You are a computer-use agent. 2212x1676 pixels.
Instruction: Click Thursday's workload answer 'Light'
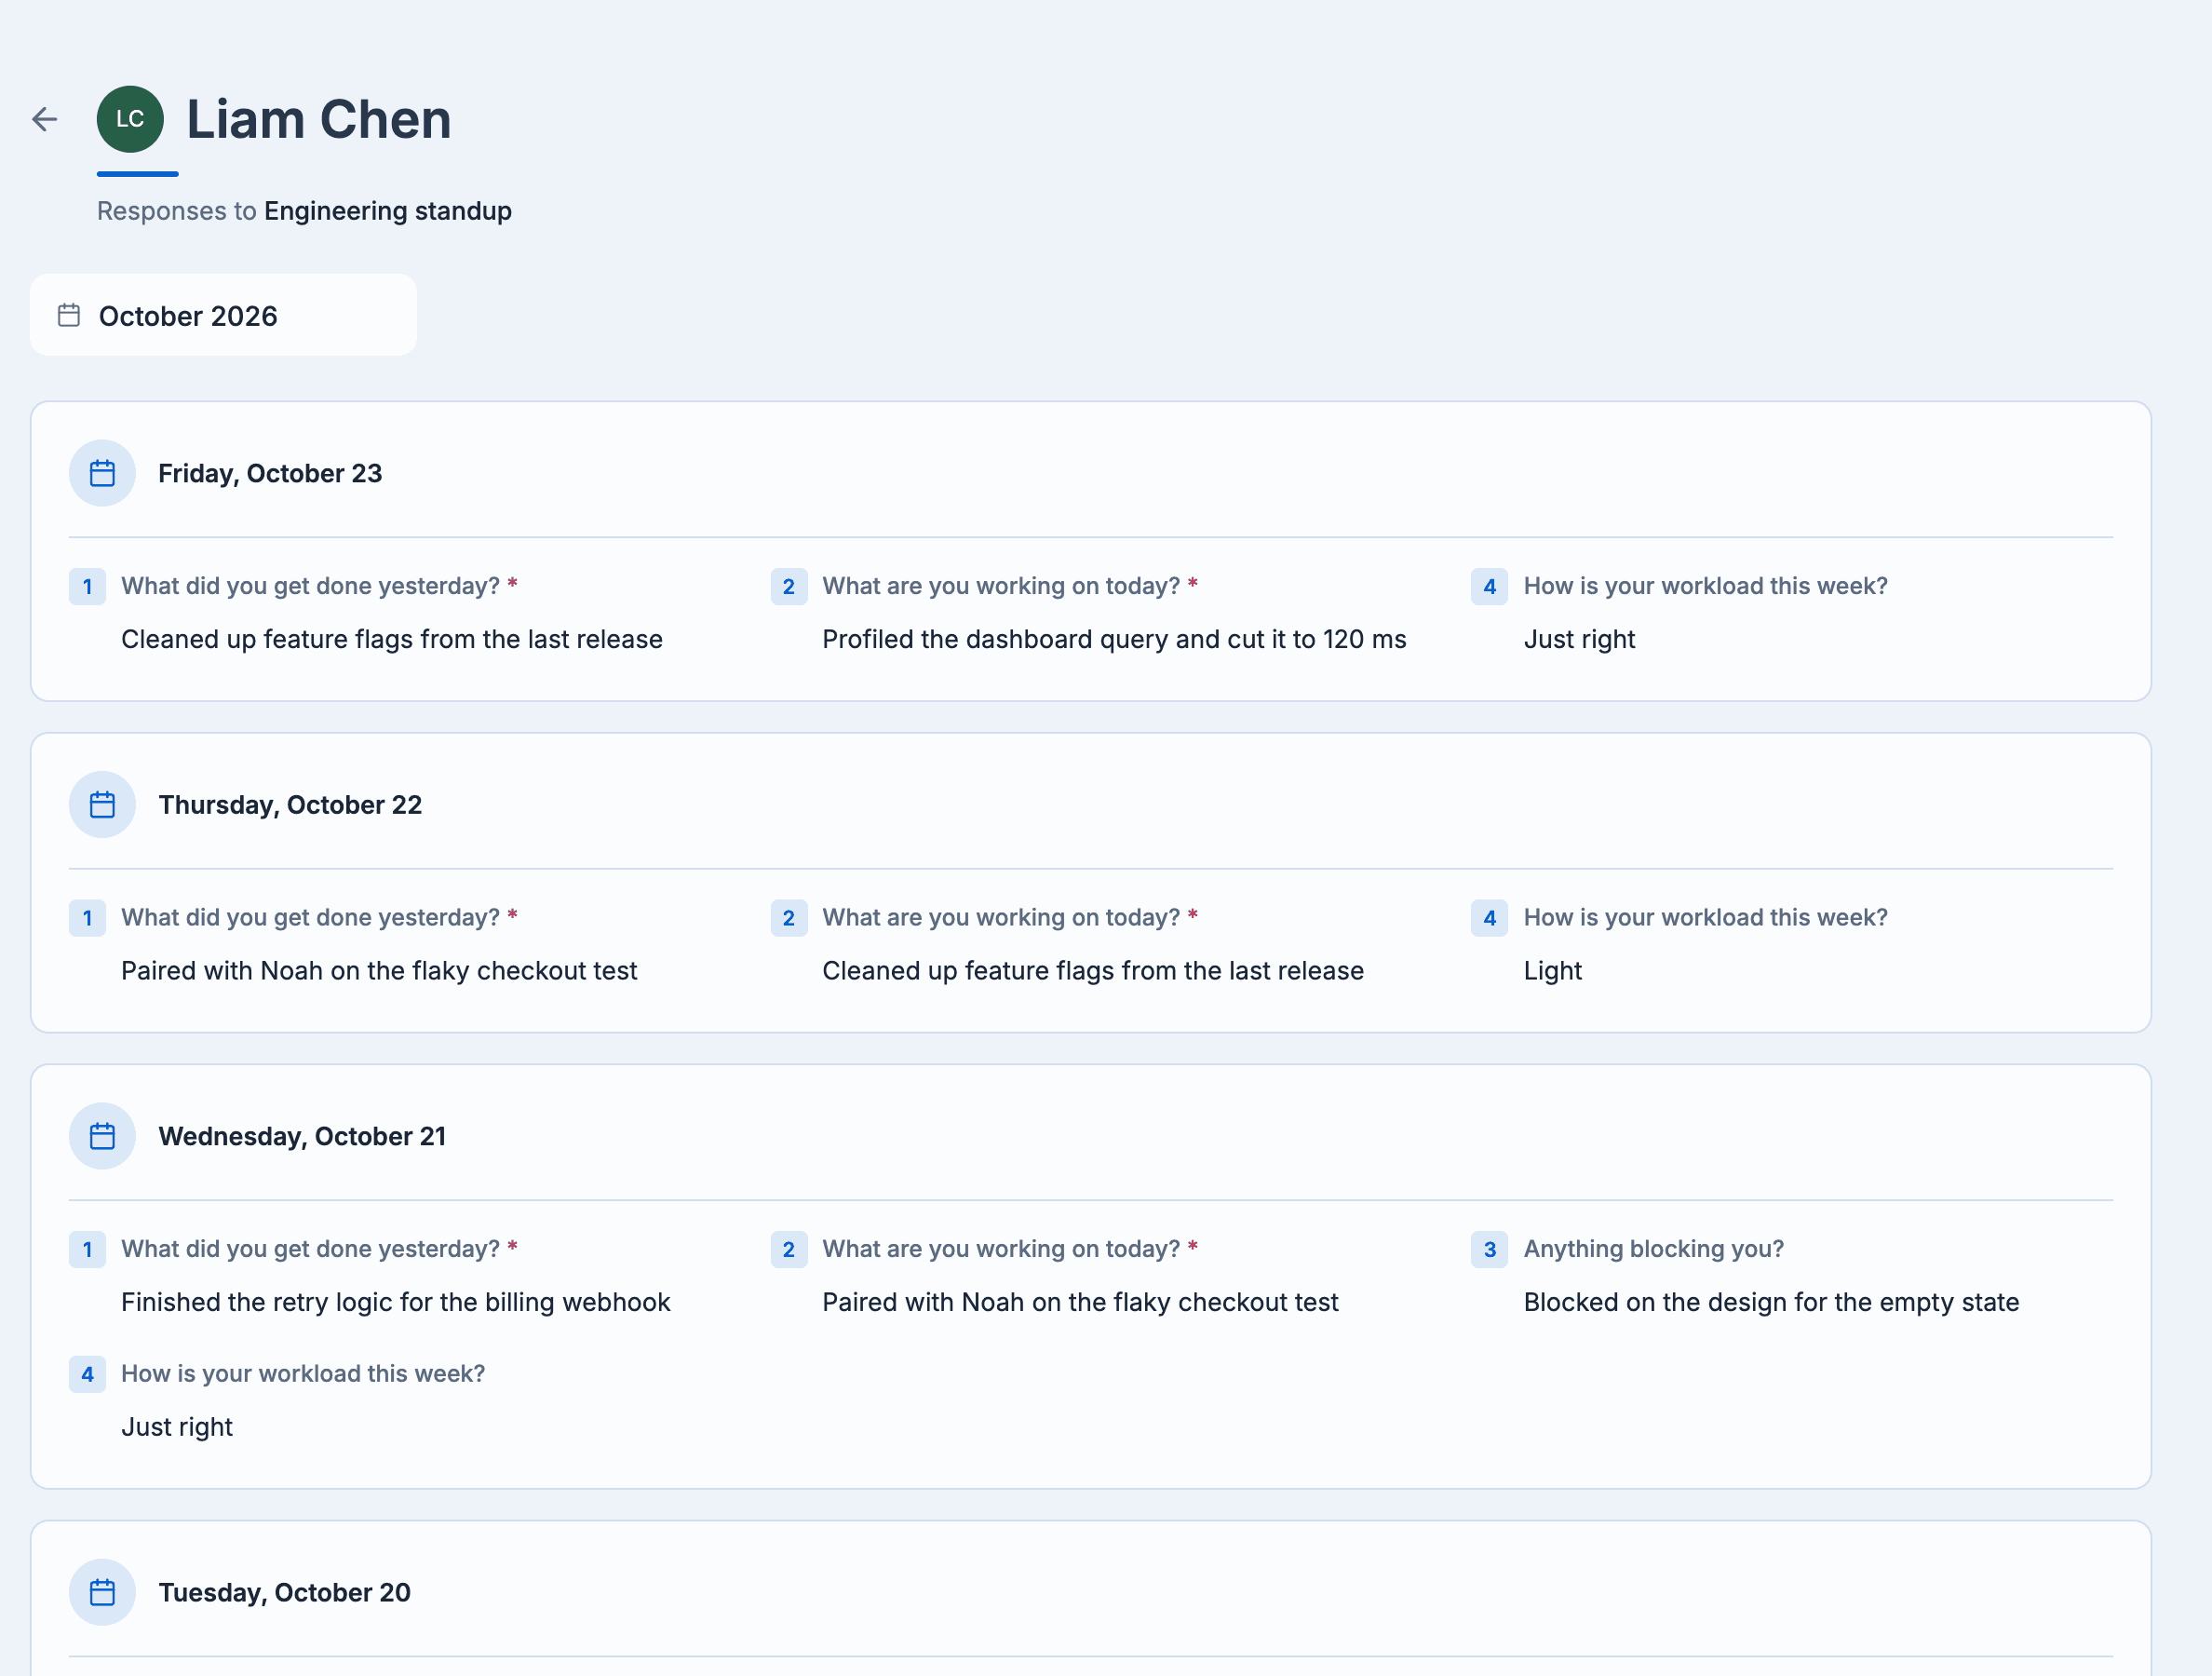(x=1552, y=971)
